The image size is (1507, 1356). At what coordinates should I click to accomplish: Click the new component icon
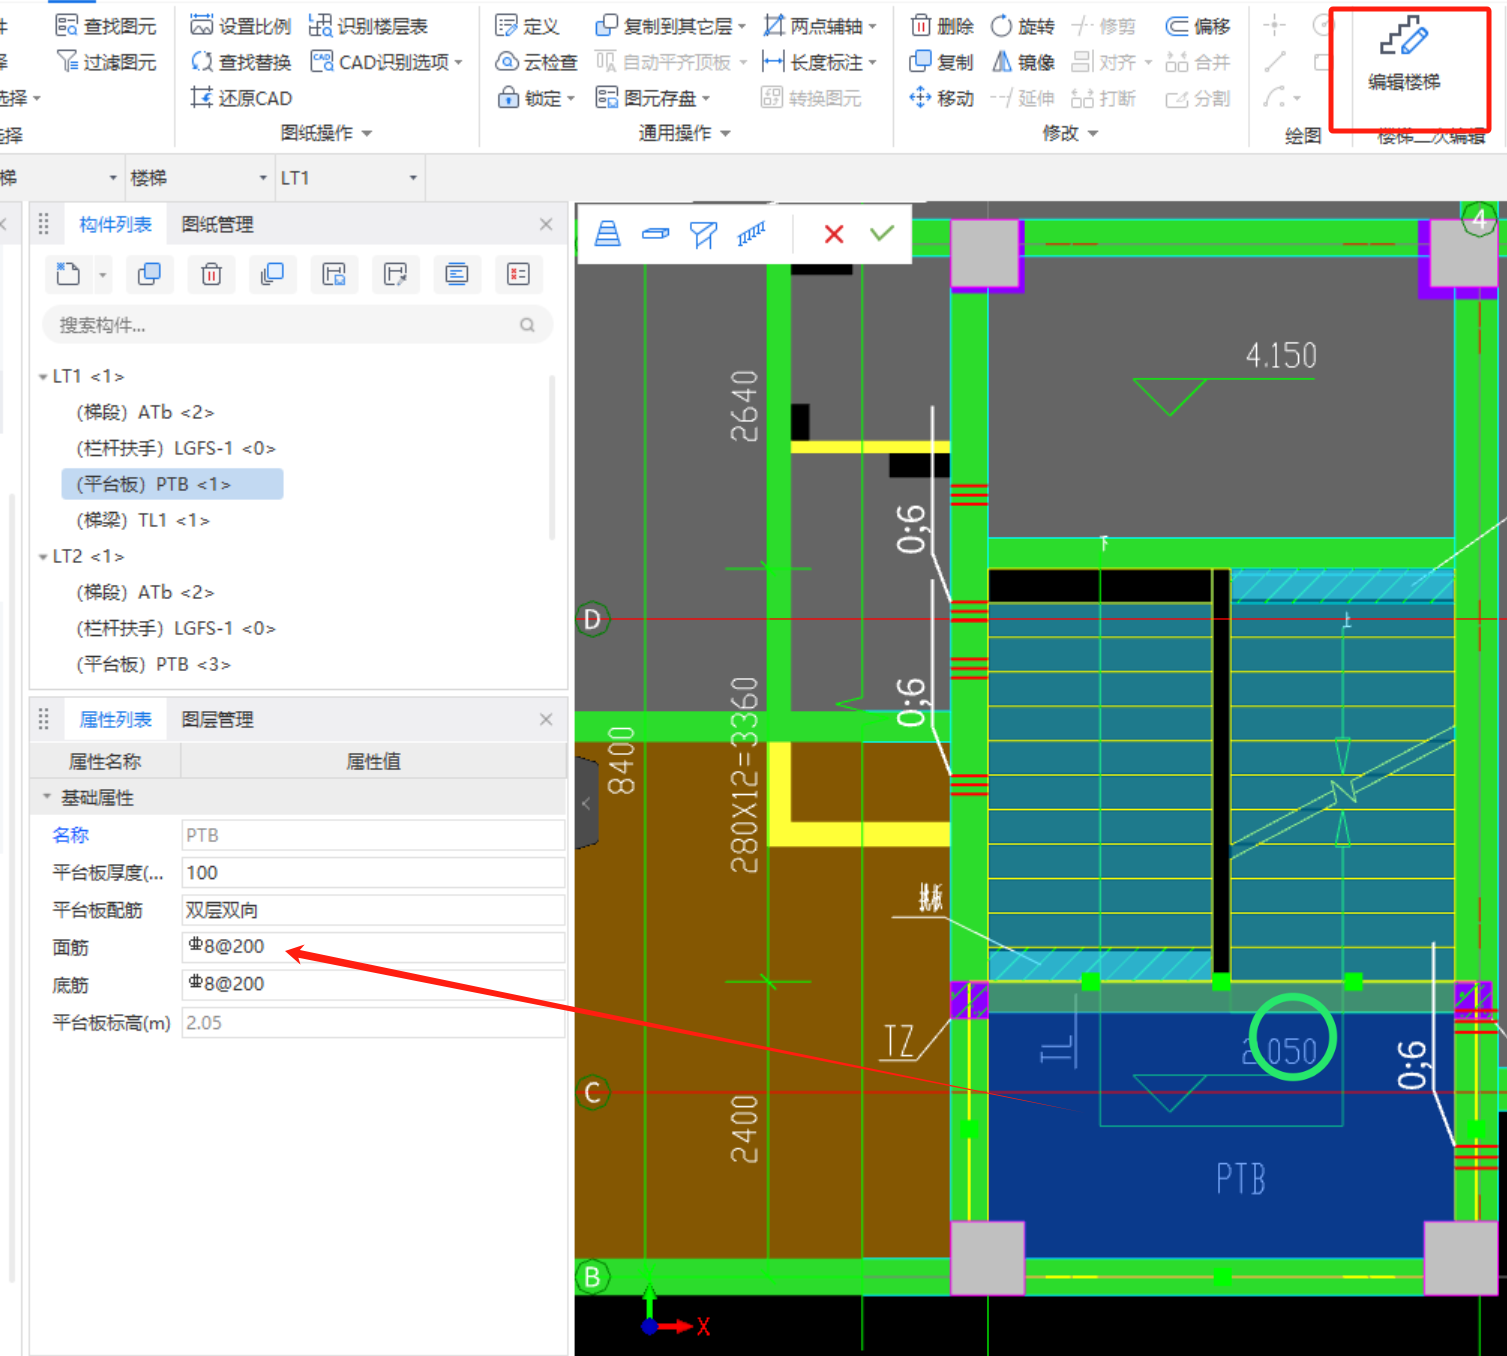(68, 274)
